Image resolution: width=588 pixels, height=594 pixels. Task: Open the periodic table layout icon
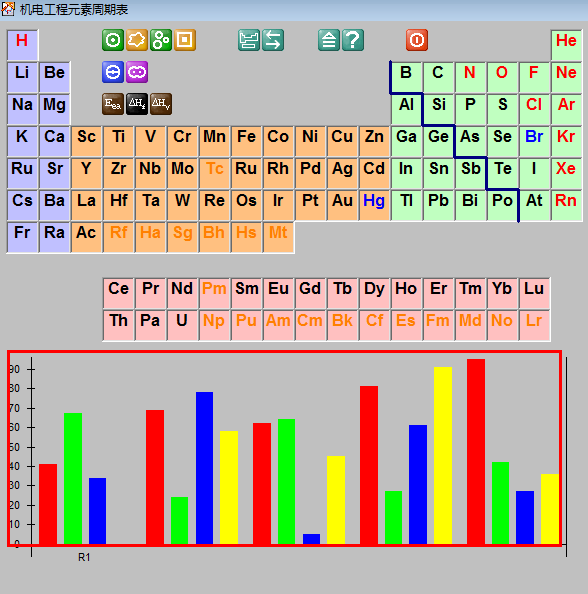249,40
